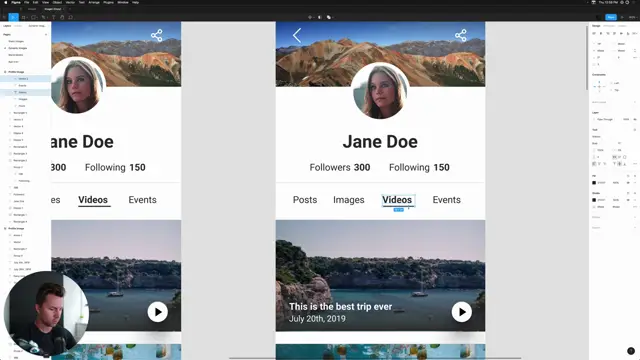640x360 pixels.
Task: Click the share icon on right profile frame
Action: (460, 35)
